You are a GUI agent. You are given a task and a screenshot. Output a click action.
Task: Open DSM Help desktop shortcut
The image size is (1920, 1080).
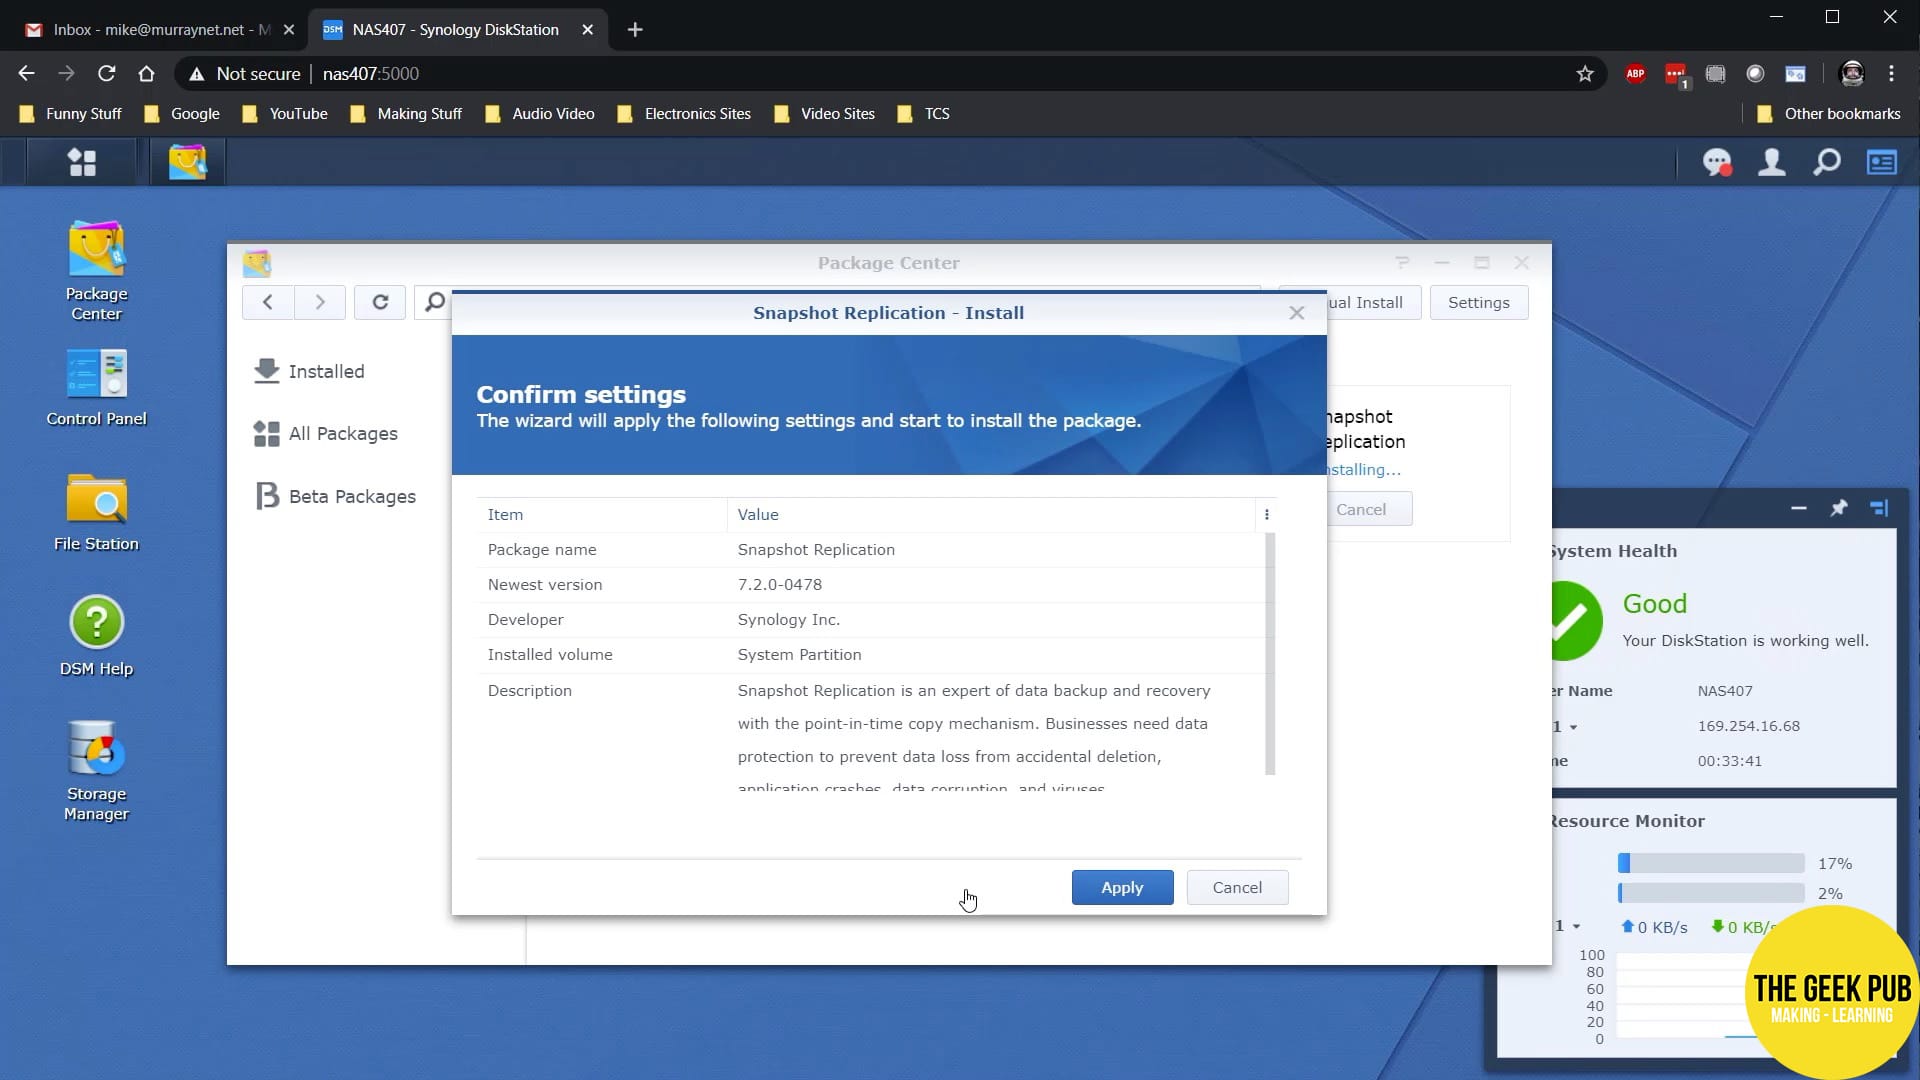coord(96,637)
